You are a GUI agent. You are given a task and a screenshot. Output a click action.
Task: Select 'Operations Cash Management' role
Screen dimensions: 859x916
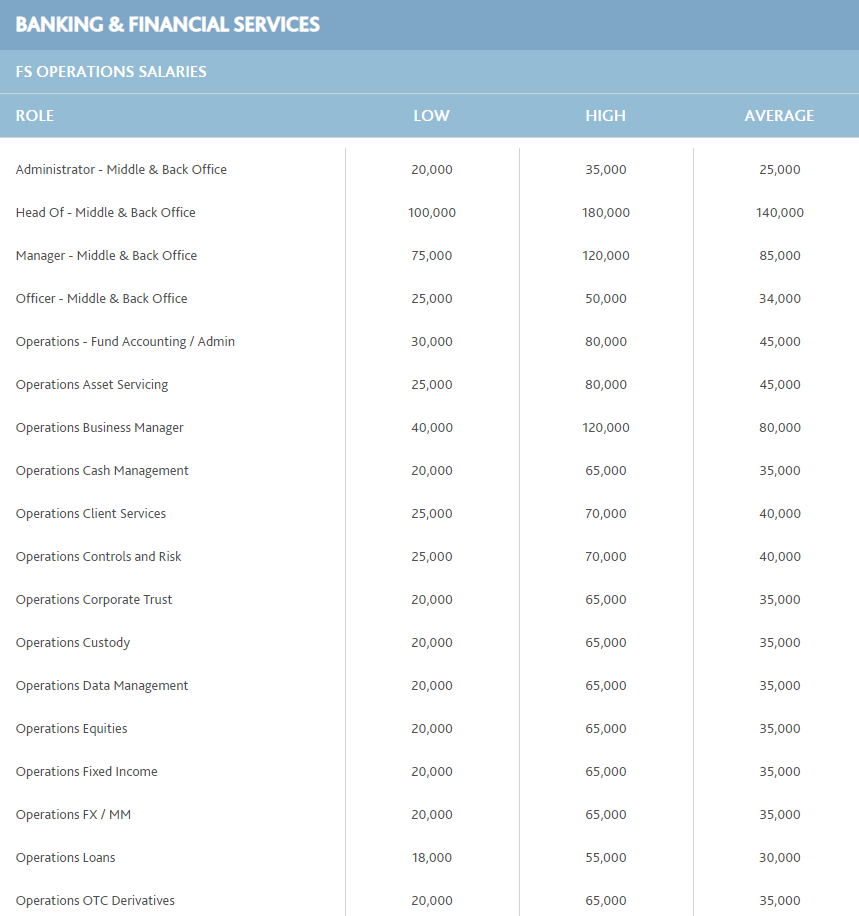click(x=102, y=470)
